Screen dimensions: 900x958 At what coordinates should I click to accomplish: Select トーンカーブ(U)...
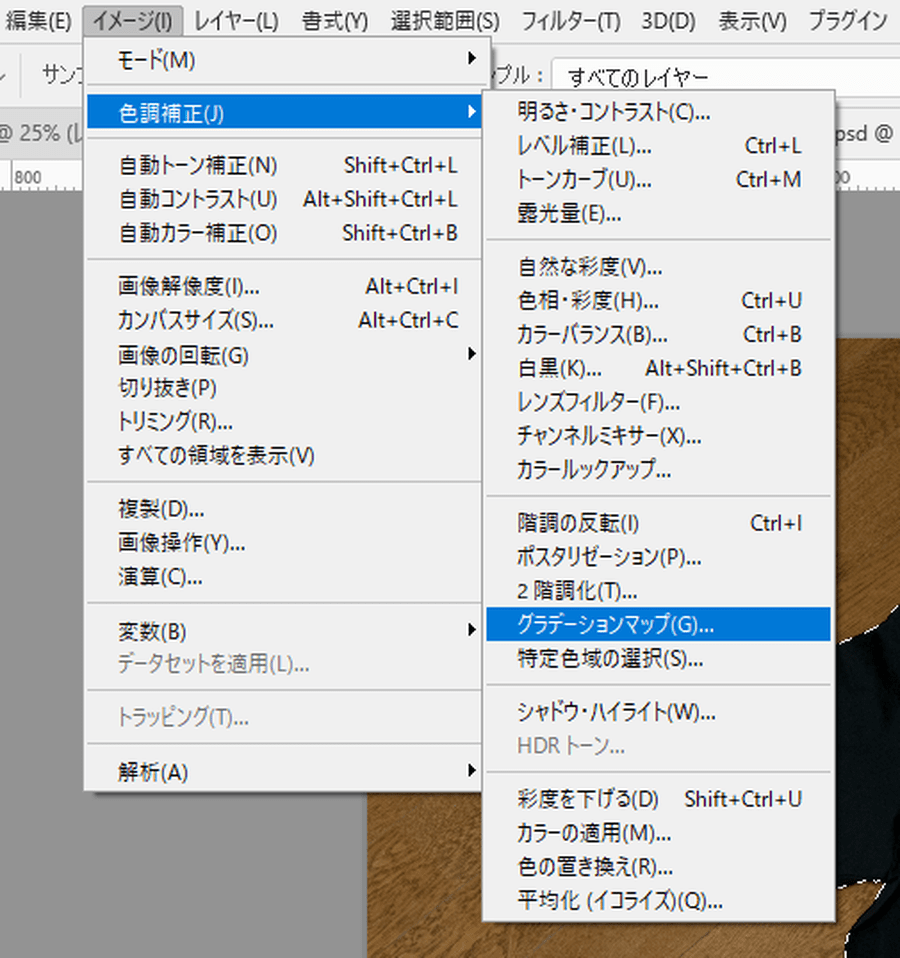tap(658, 180)
